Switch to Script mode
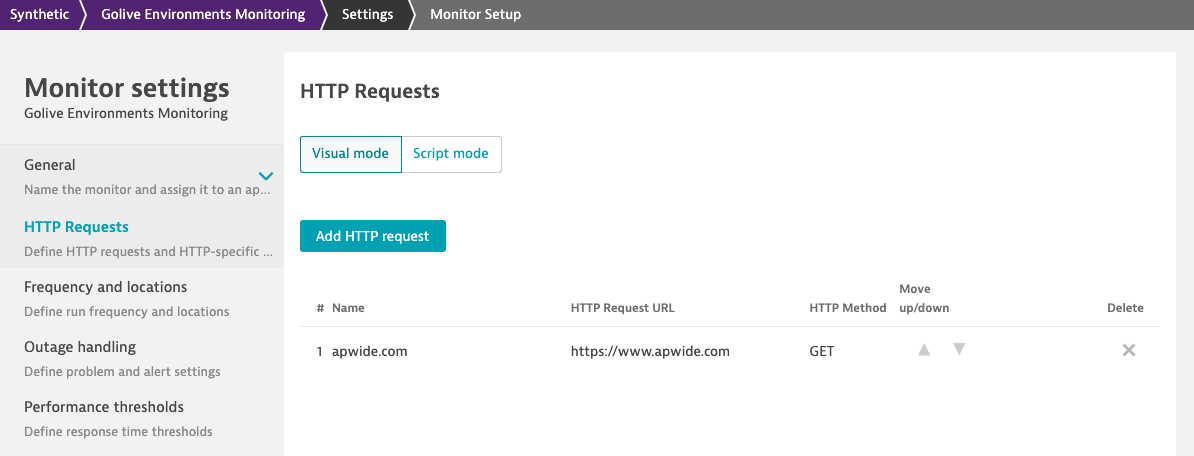1194x456 pixels. (451, 154)
